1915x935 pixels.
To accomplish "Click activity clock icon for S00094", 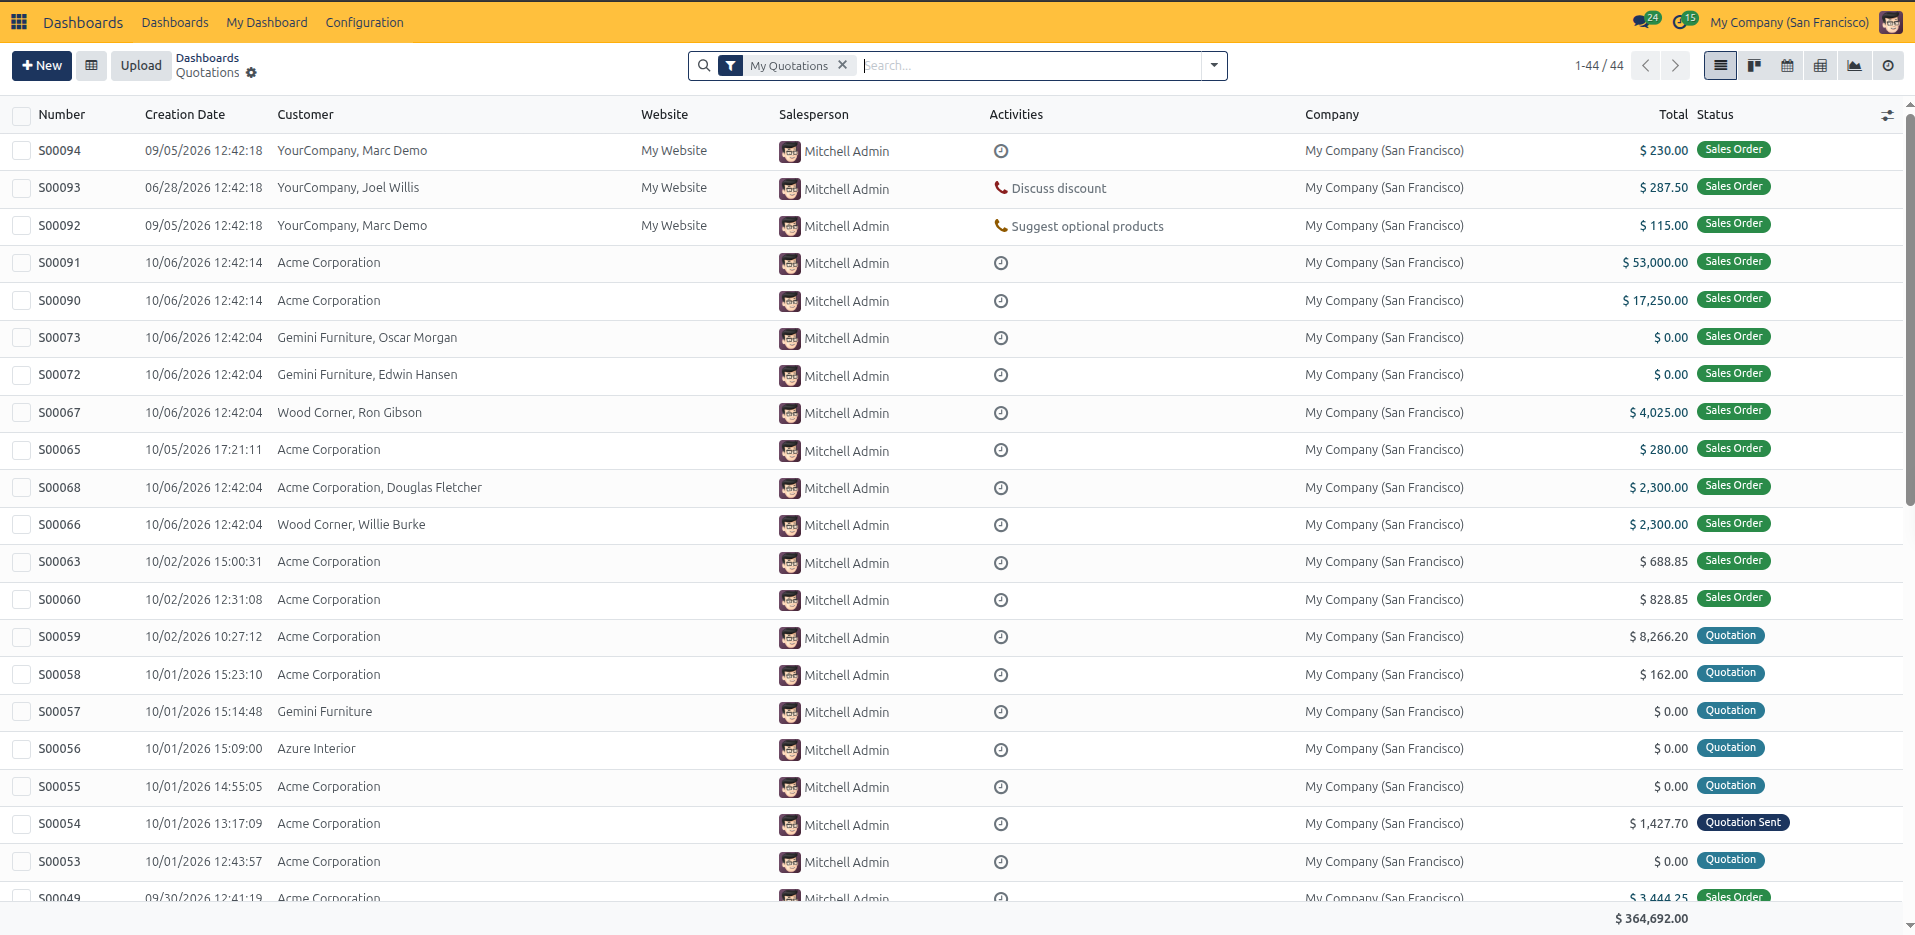I will [x=1001, y=151].
